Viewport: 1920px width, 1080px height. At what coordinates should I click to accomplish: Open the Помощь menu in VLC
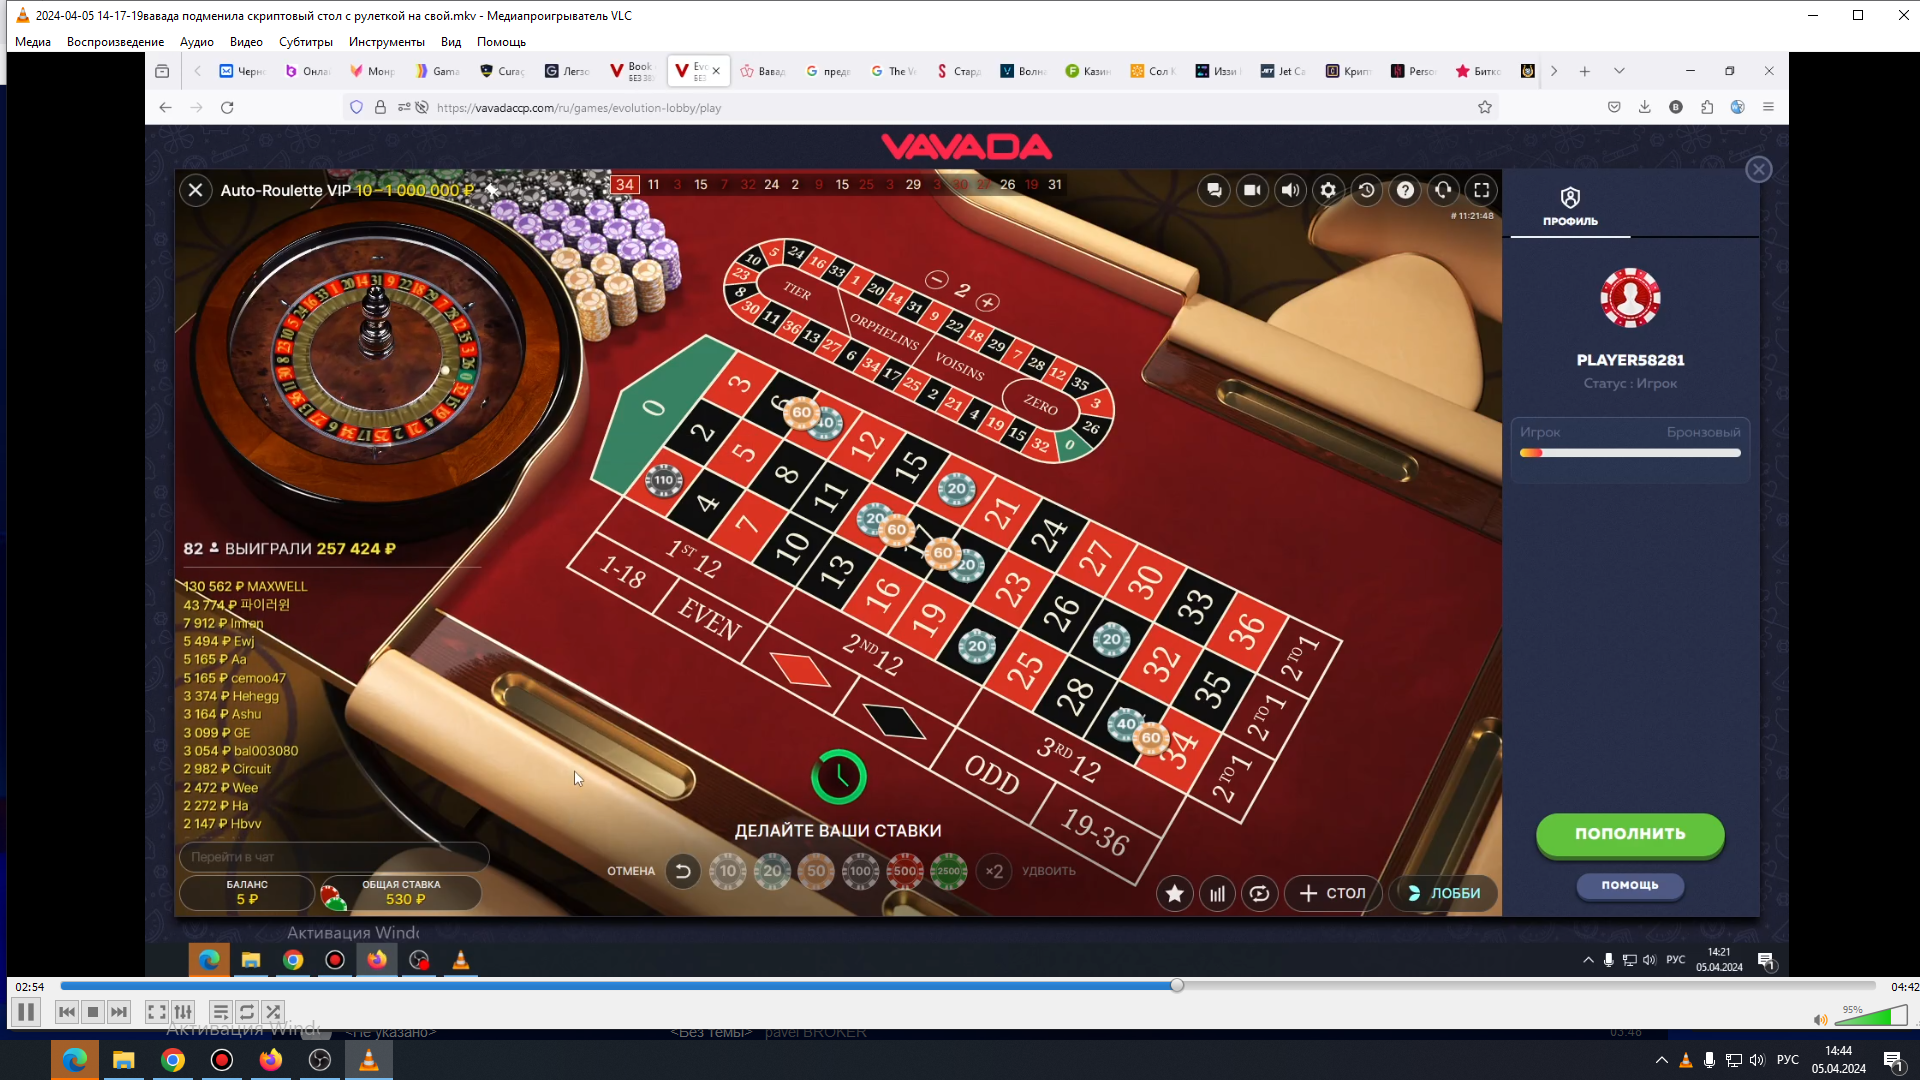[x=501, y=42]
